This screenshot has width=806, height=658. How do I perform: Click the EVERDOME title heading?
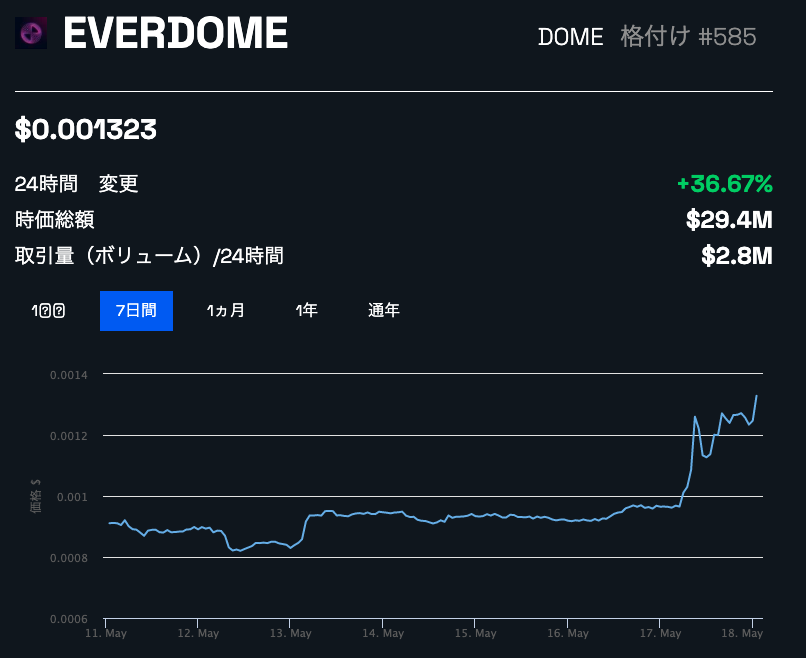[x=175, y=33]
